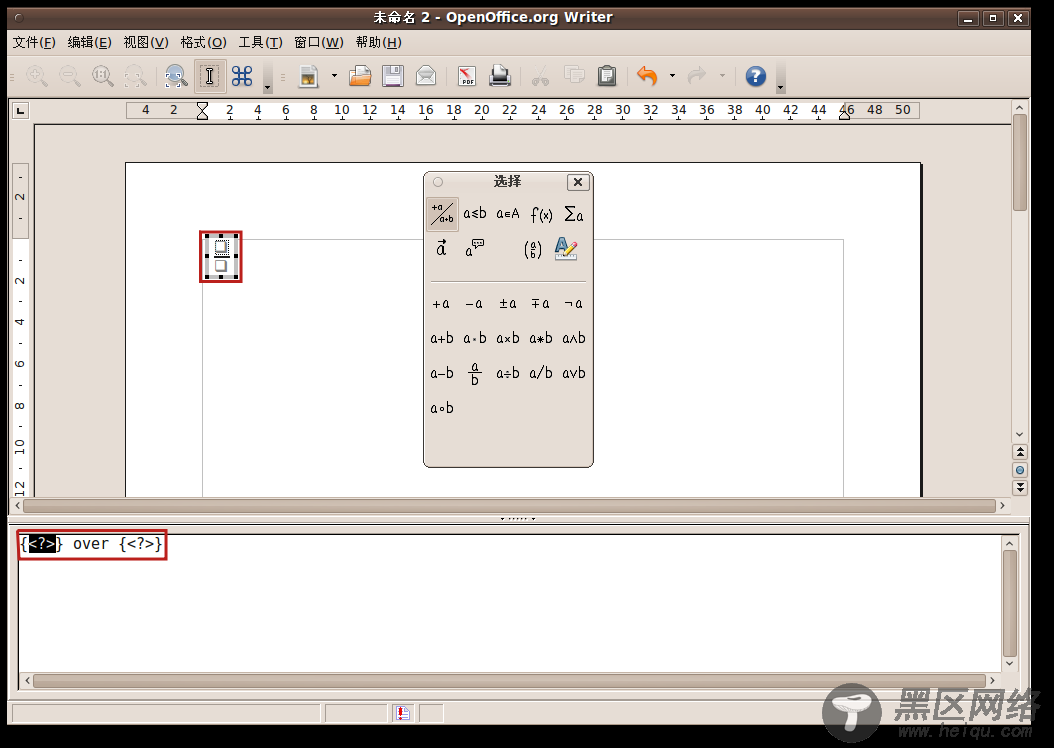
Task: Expand the toolbar overflow arrow after Help
Action: tap(780, 77)
